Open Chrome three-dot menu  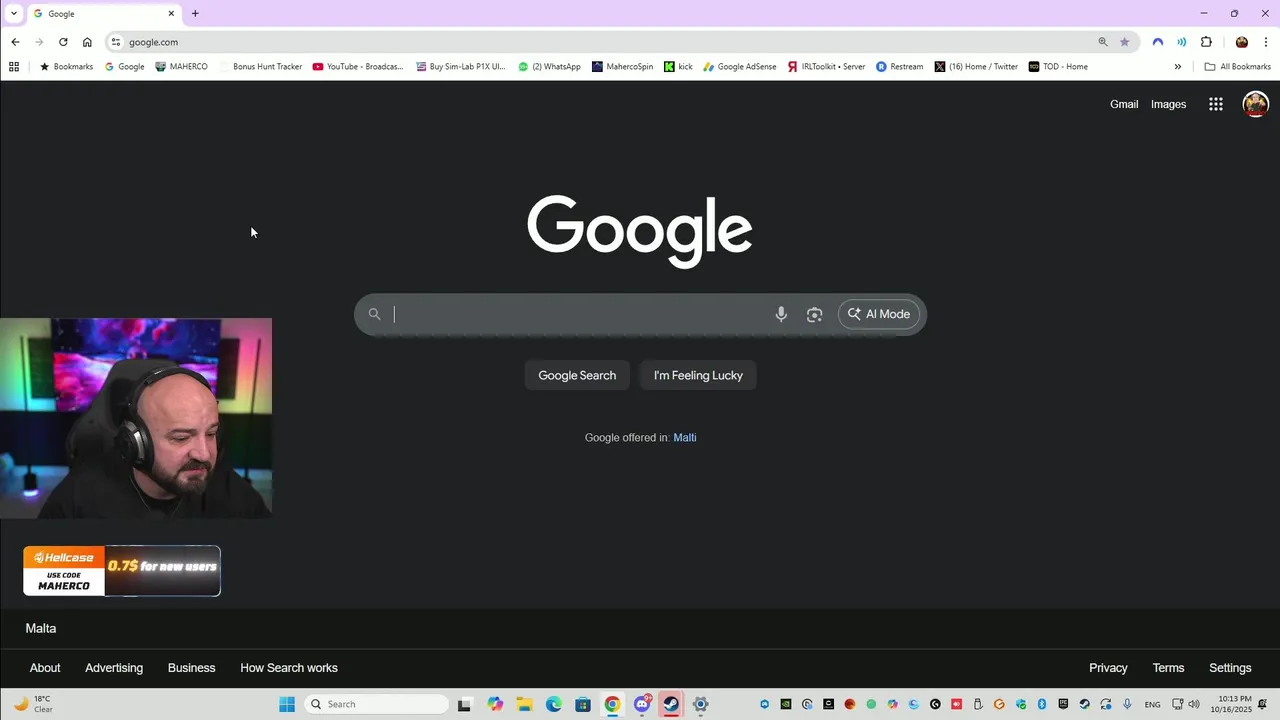1266,42
